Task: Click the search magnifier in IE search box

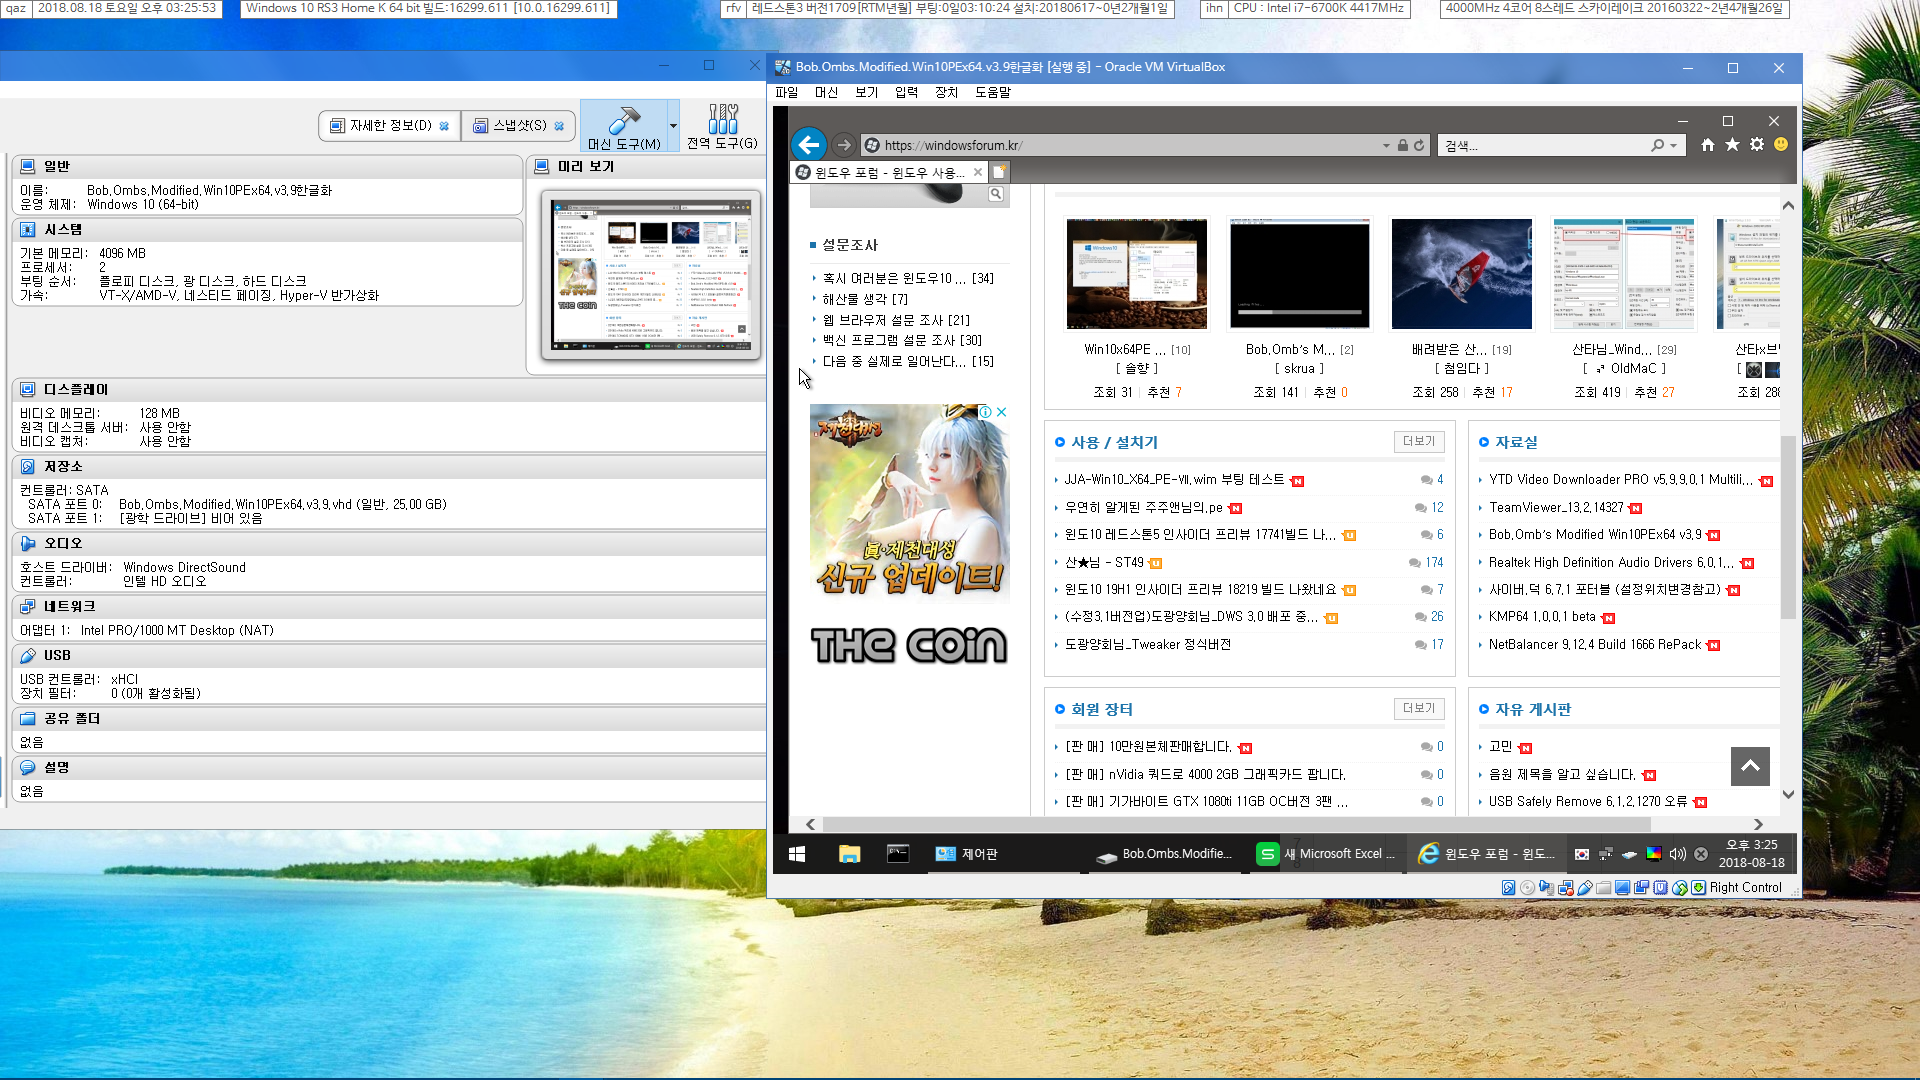Action: (1658, 145)
